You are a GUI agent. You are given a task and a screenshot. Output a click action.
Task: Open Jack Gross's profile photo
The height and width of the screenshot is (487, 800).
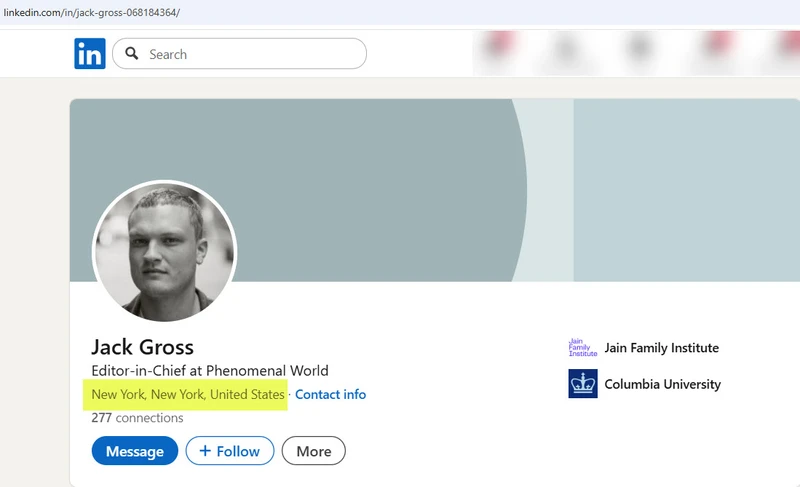[x=164, y=252]
